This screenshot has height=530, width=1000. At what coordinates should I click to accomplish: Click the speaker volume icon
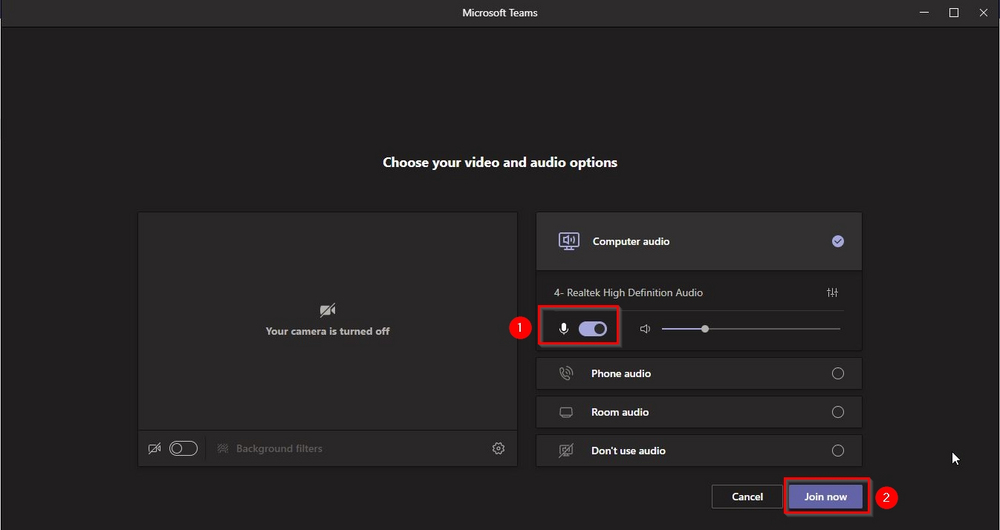pyautogui.click(x=645, y=329)
